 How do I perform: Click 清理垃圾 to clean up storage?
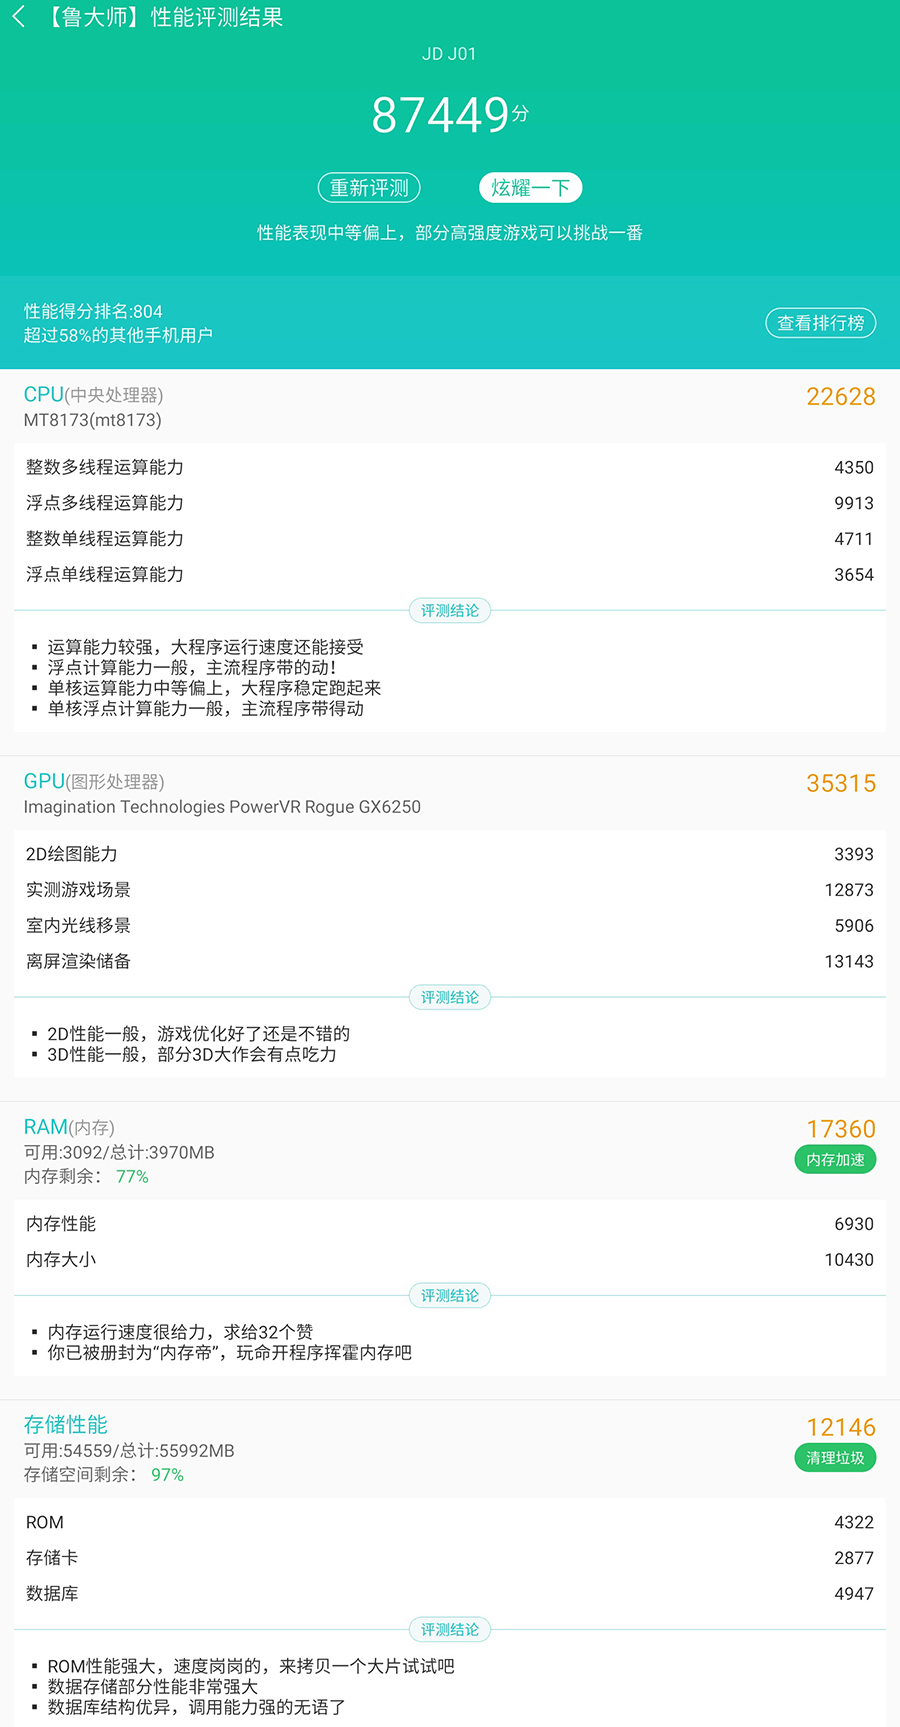[833, 1457]
